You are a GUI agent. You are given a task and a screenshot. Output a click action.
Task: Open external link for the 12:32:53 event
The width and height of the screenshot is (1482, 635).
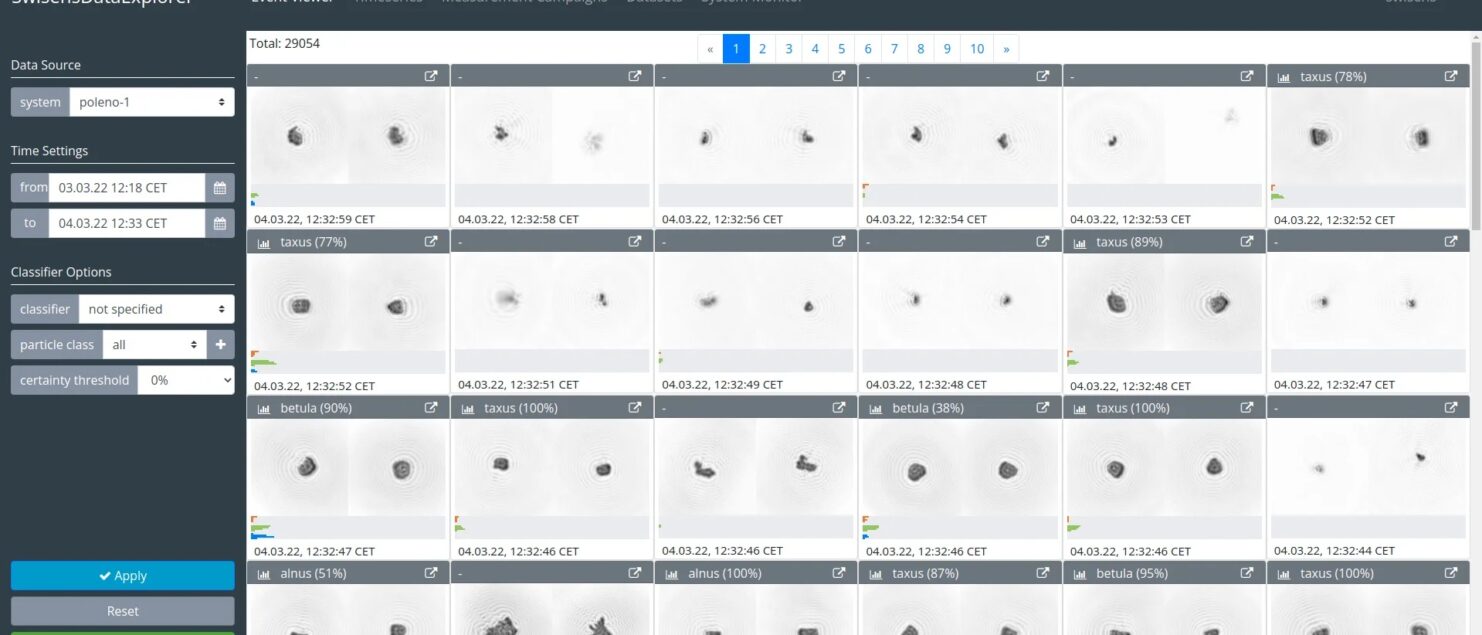pyautogui.click(x=1247, y=76)
